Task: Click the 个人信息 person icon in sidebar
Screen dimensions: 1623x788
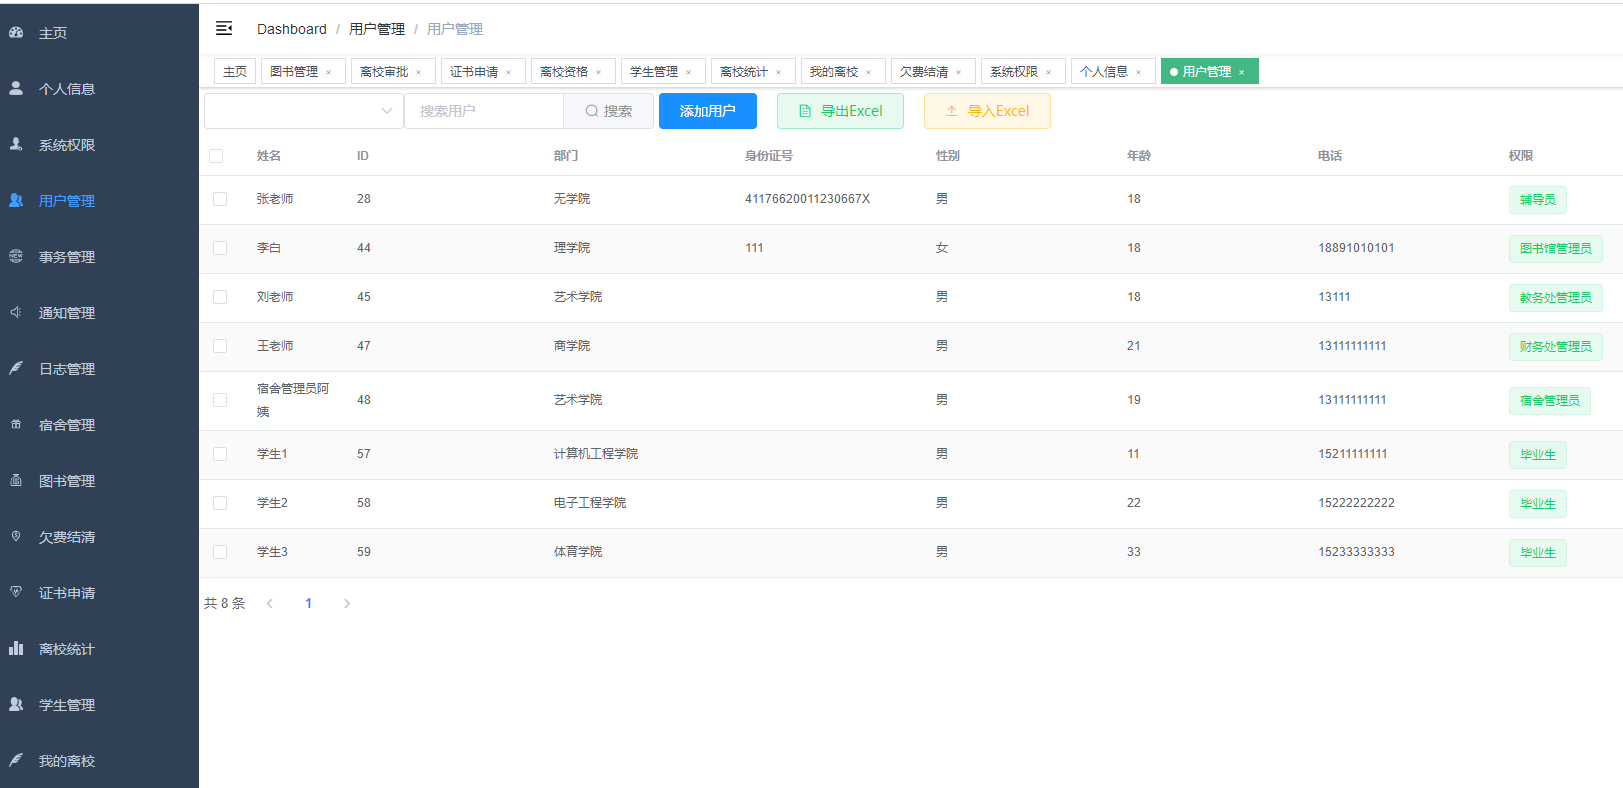Action: (x=16, y=88)
